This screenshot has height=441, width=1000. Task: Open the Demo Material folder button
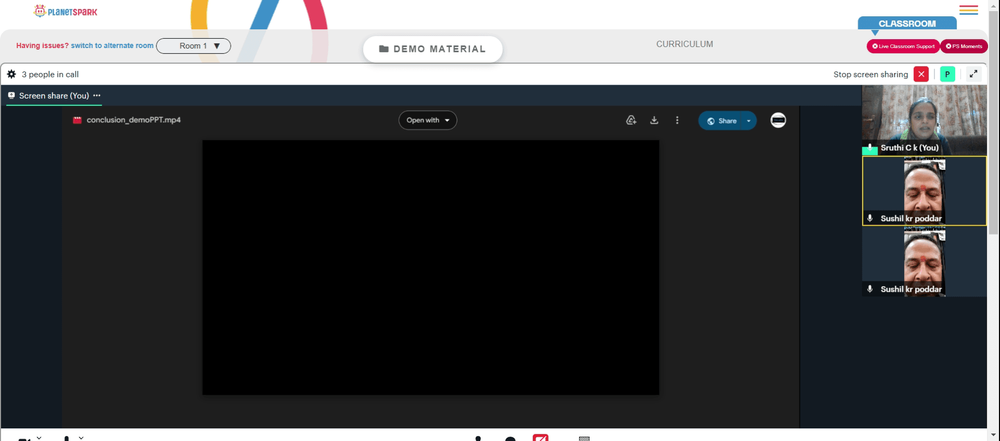coord(432,49)
